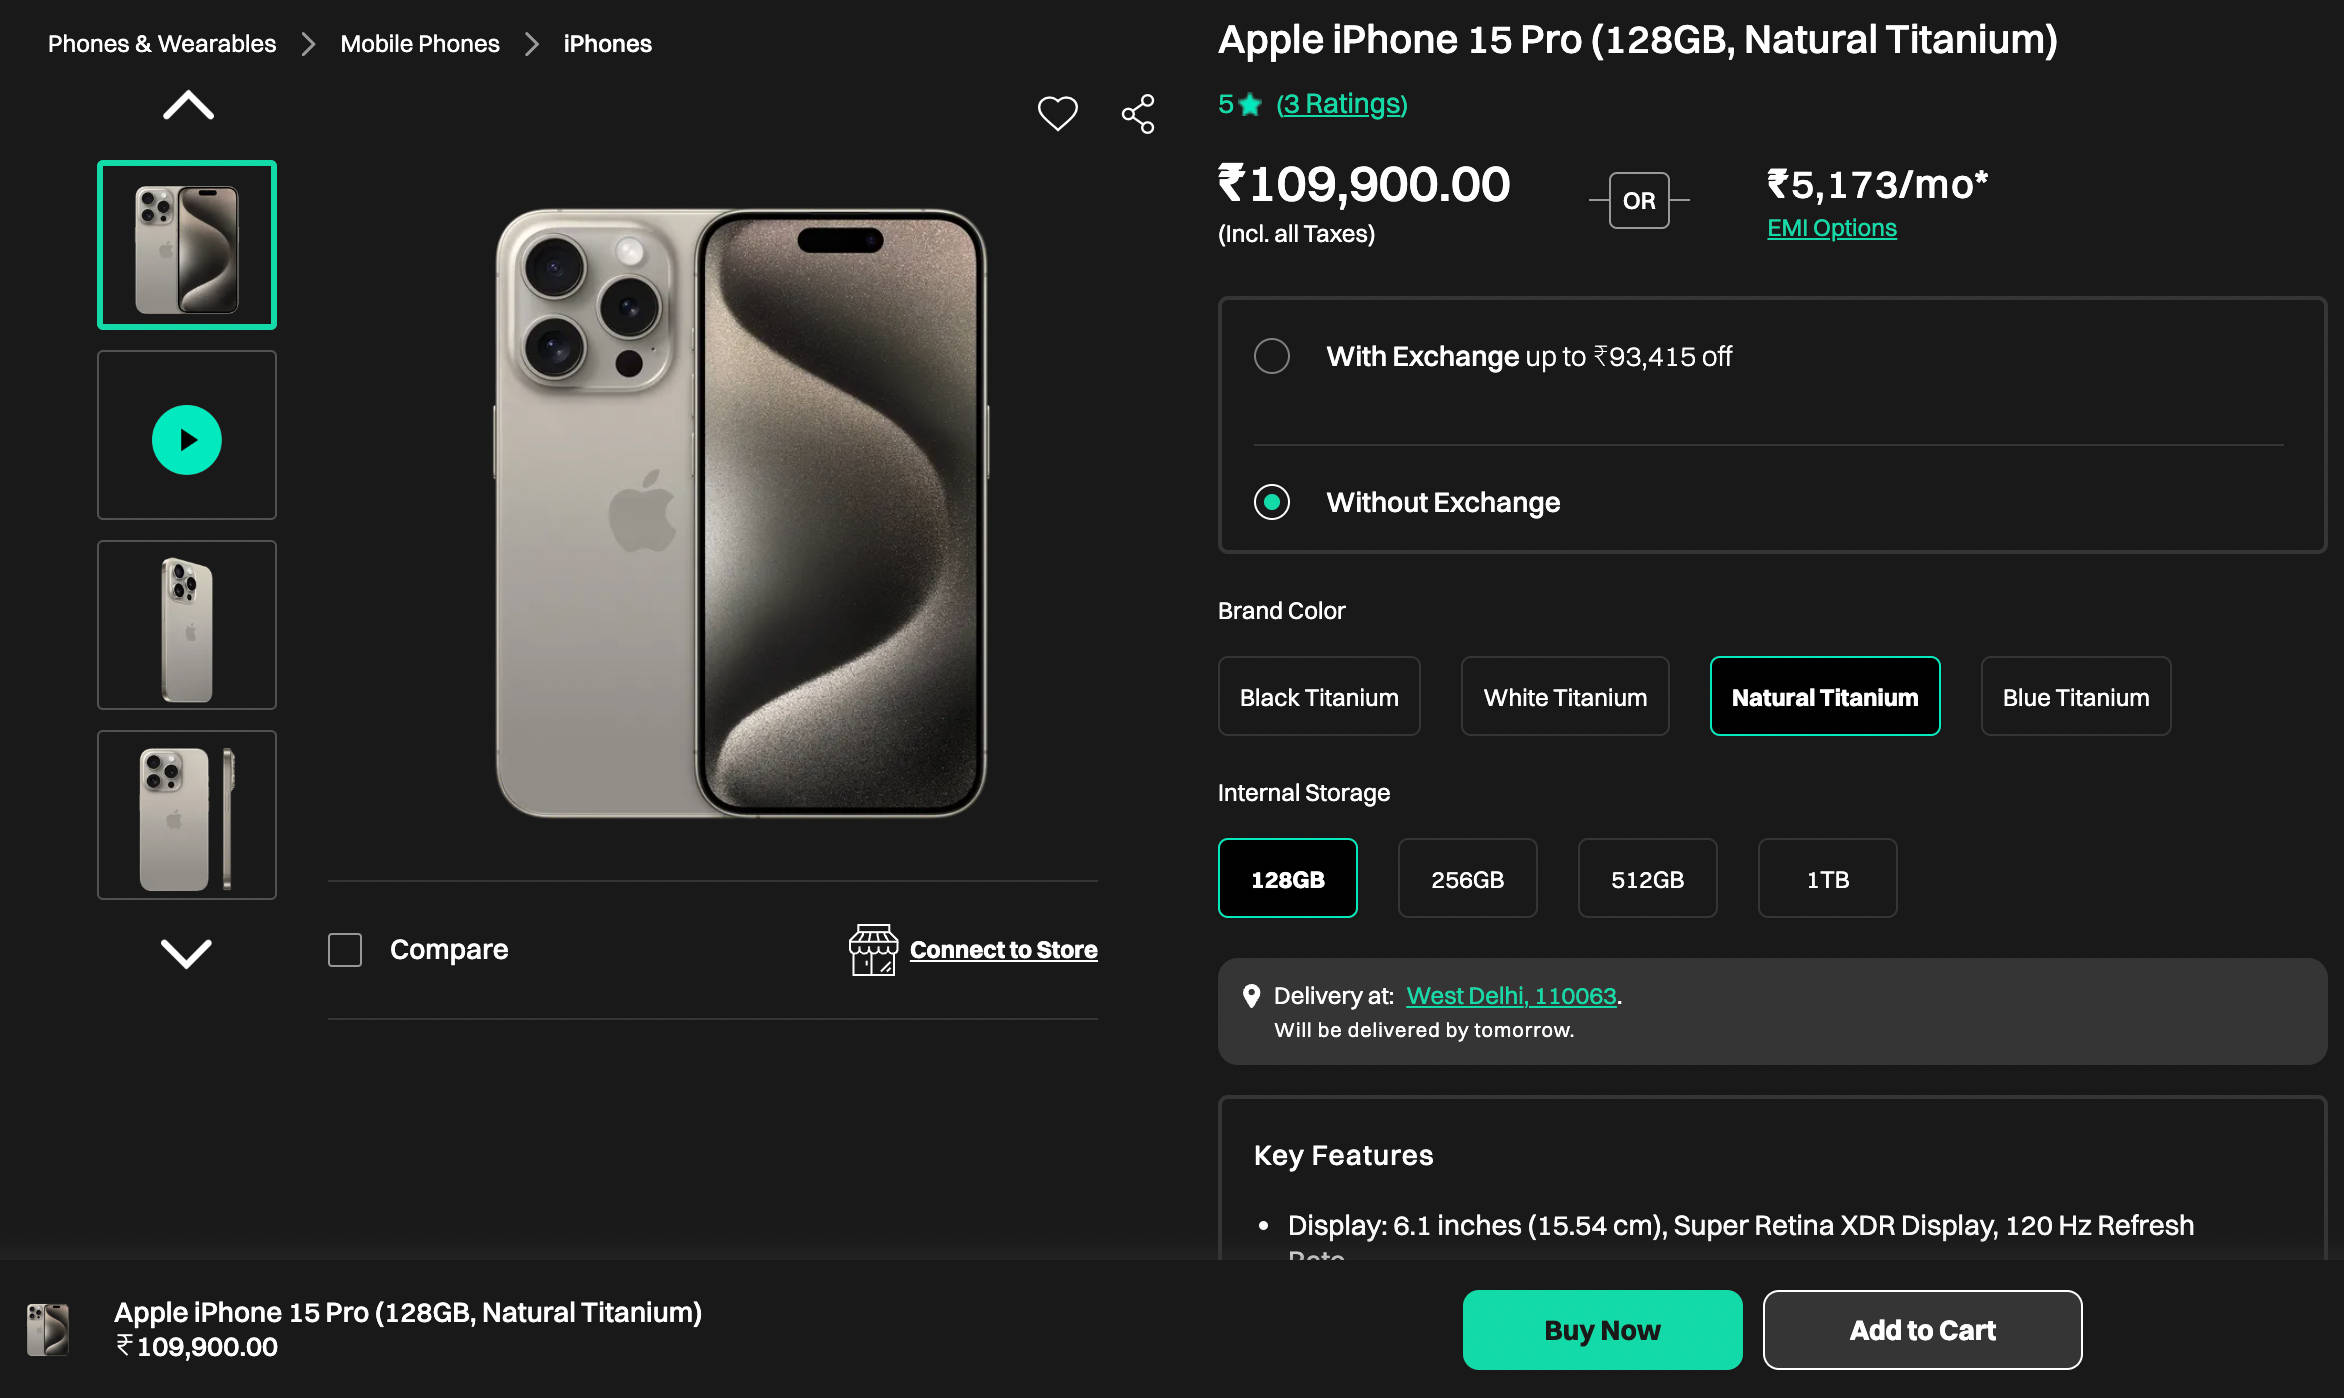Choose the Blue Titanium color option
This screenshot has height=1398, width=2344.
(x=2075, y=697)
